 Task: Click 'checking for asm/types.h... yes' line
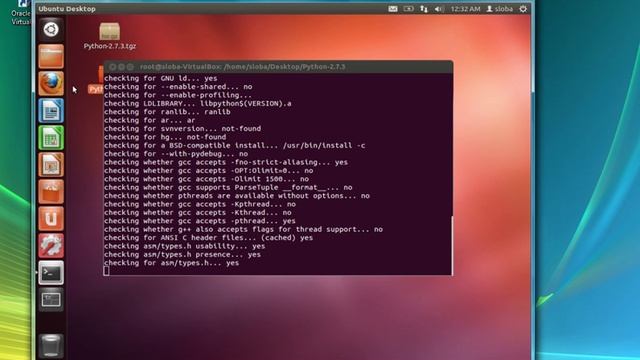coord(171,263)
